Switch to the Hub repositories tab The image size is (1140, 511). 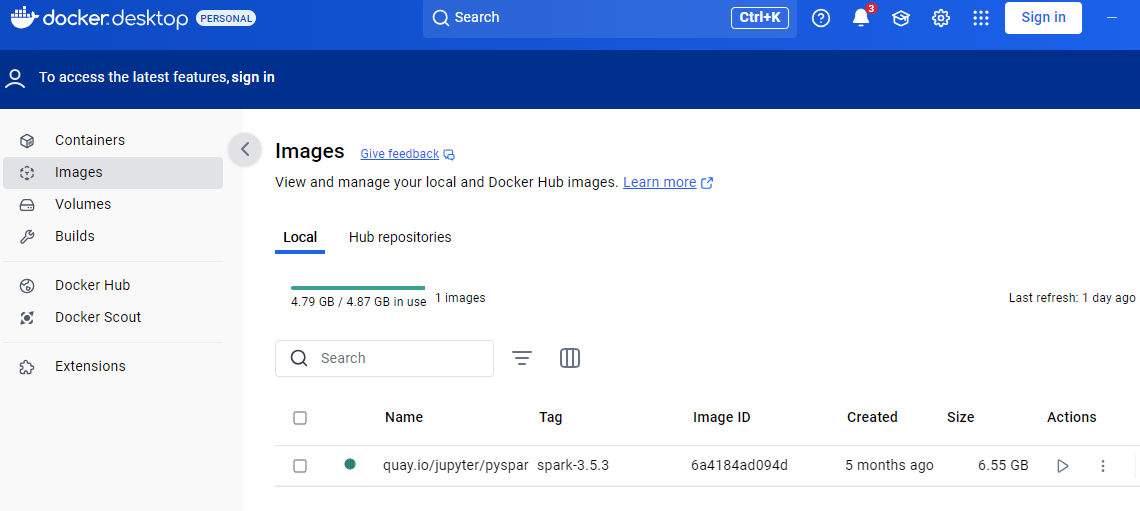[400, 238]
